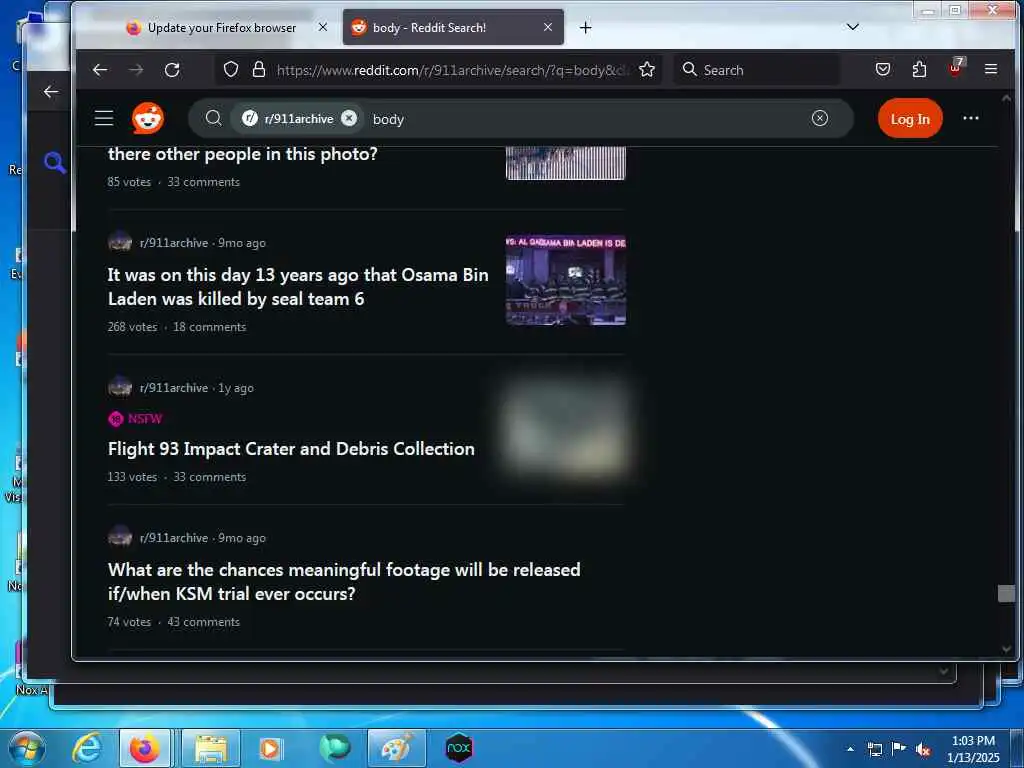Click 43 comments text

tap(203, 622)
